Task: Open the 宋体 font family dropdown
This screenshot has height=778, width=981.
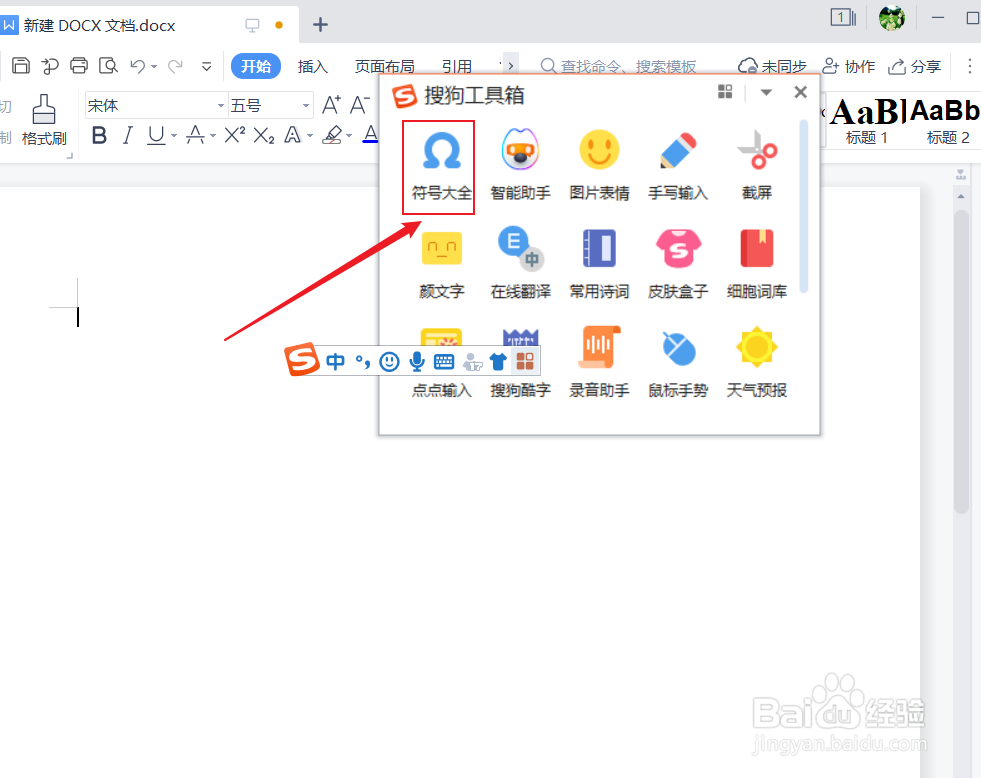Action: [x=150, y=103]
